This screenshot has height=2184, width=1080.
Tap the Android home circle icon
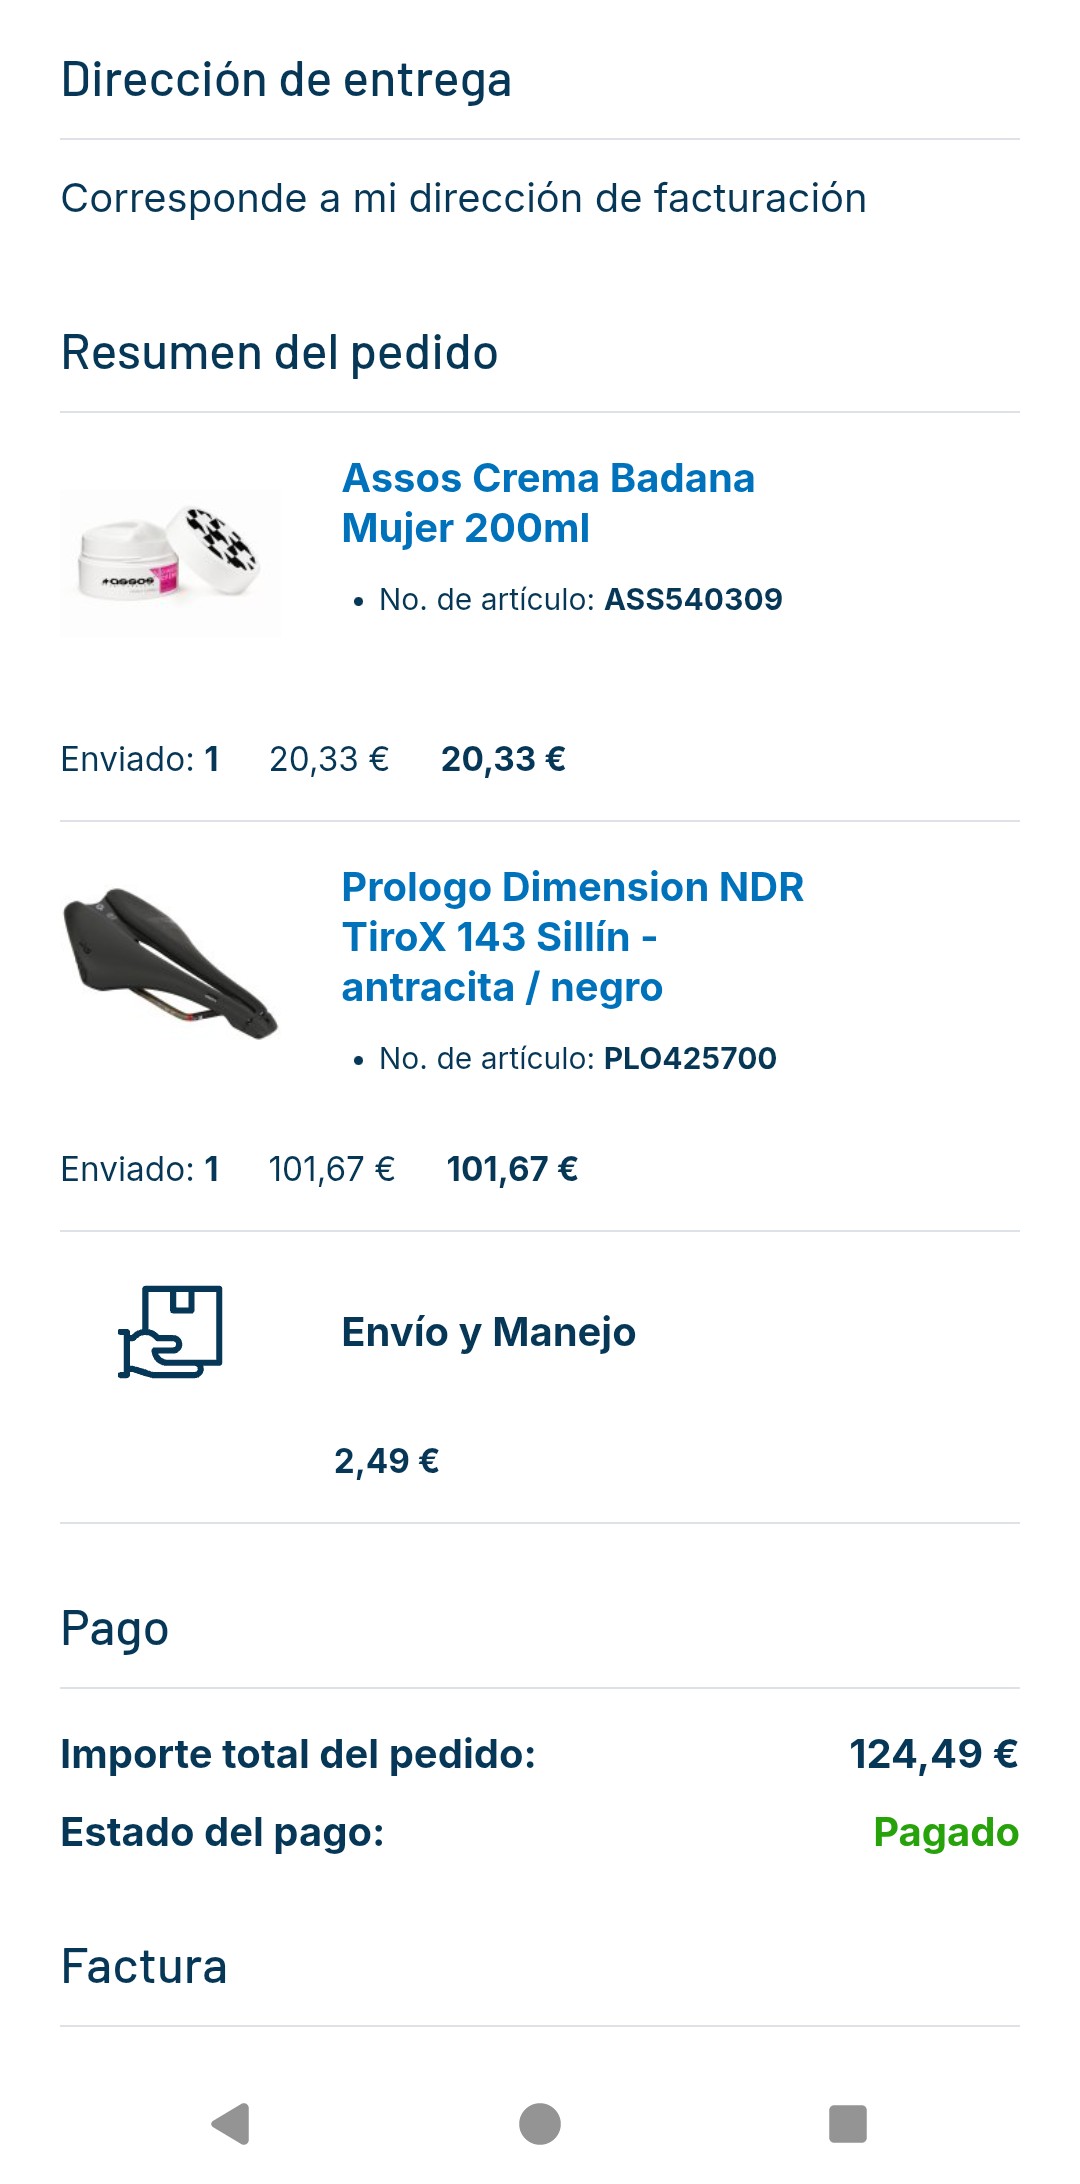540,2123
